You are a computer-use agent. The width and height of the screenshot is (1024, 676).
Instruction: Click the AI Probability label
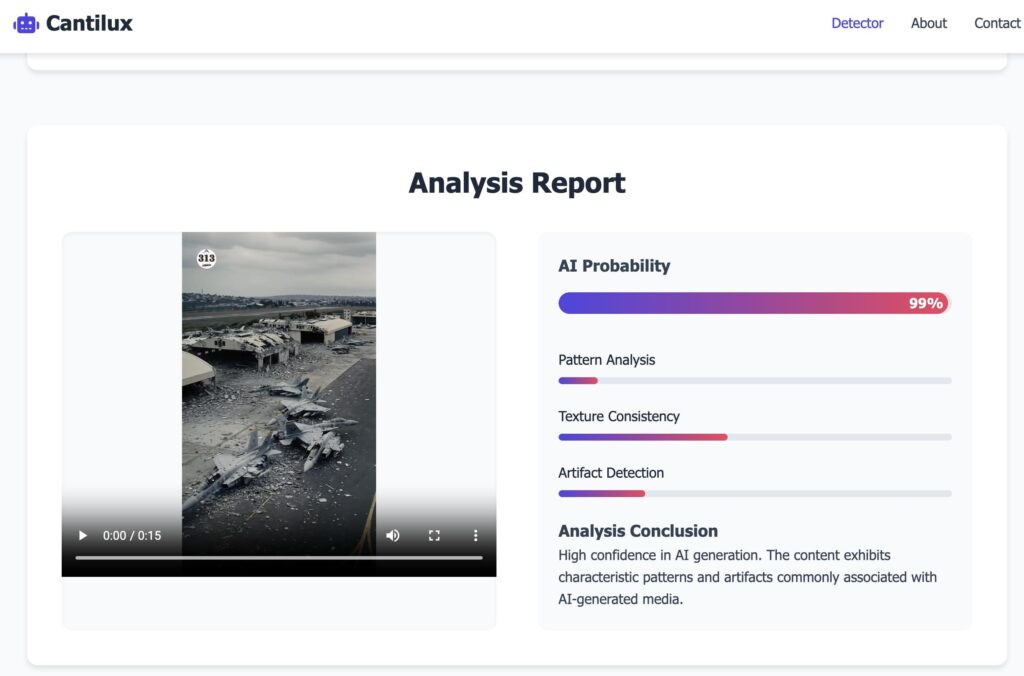coord(614,266)
